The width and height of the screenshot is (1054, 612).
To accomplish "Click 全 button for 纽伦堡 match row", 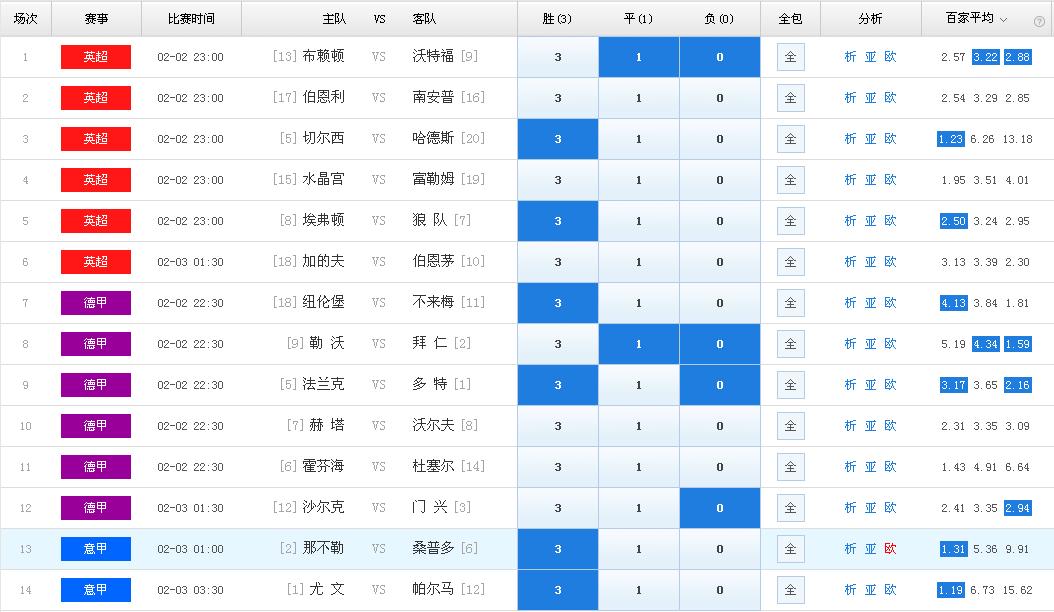I will (x=790, y=303).
